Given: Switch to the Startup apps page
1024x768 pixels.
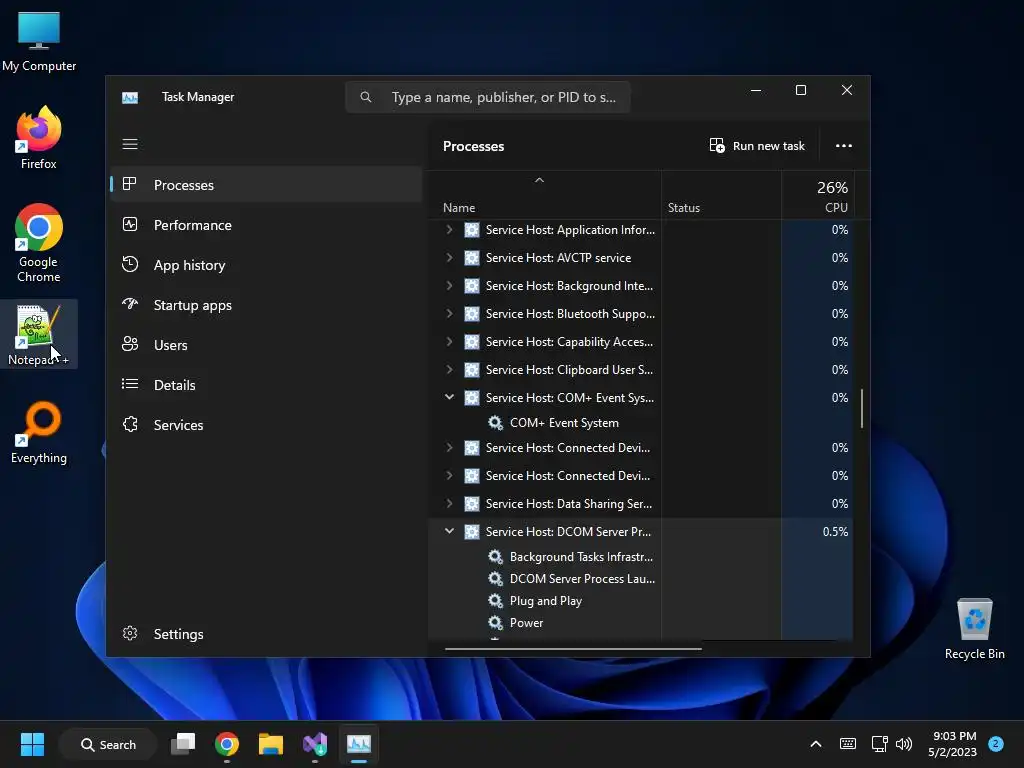Looking at the screenshot, I should [266, 304].
